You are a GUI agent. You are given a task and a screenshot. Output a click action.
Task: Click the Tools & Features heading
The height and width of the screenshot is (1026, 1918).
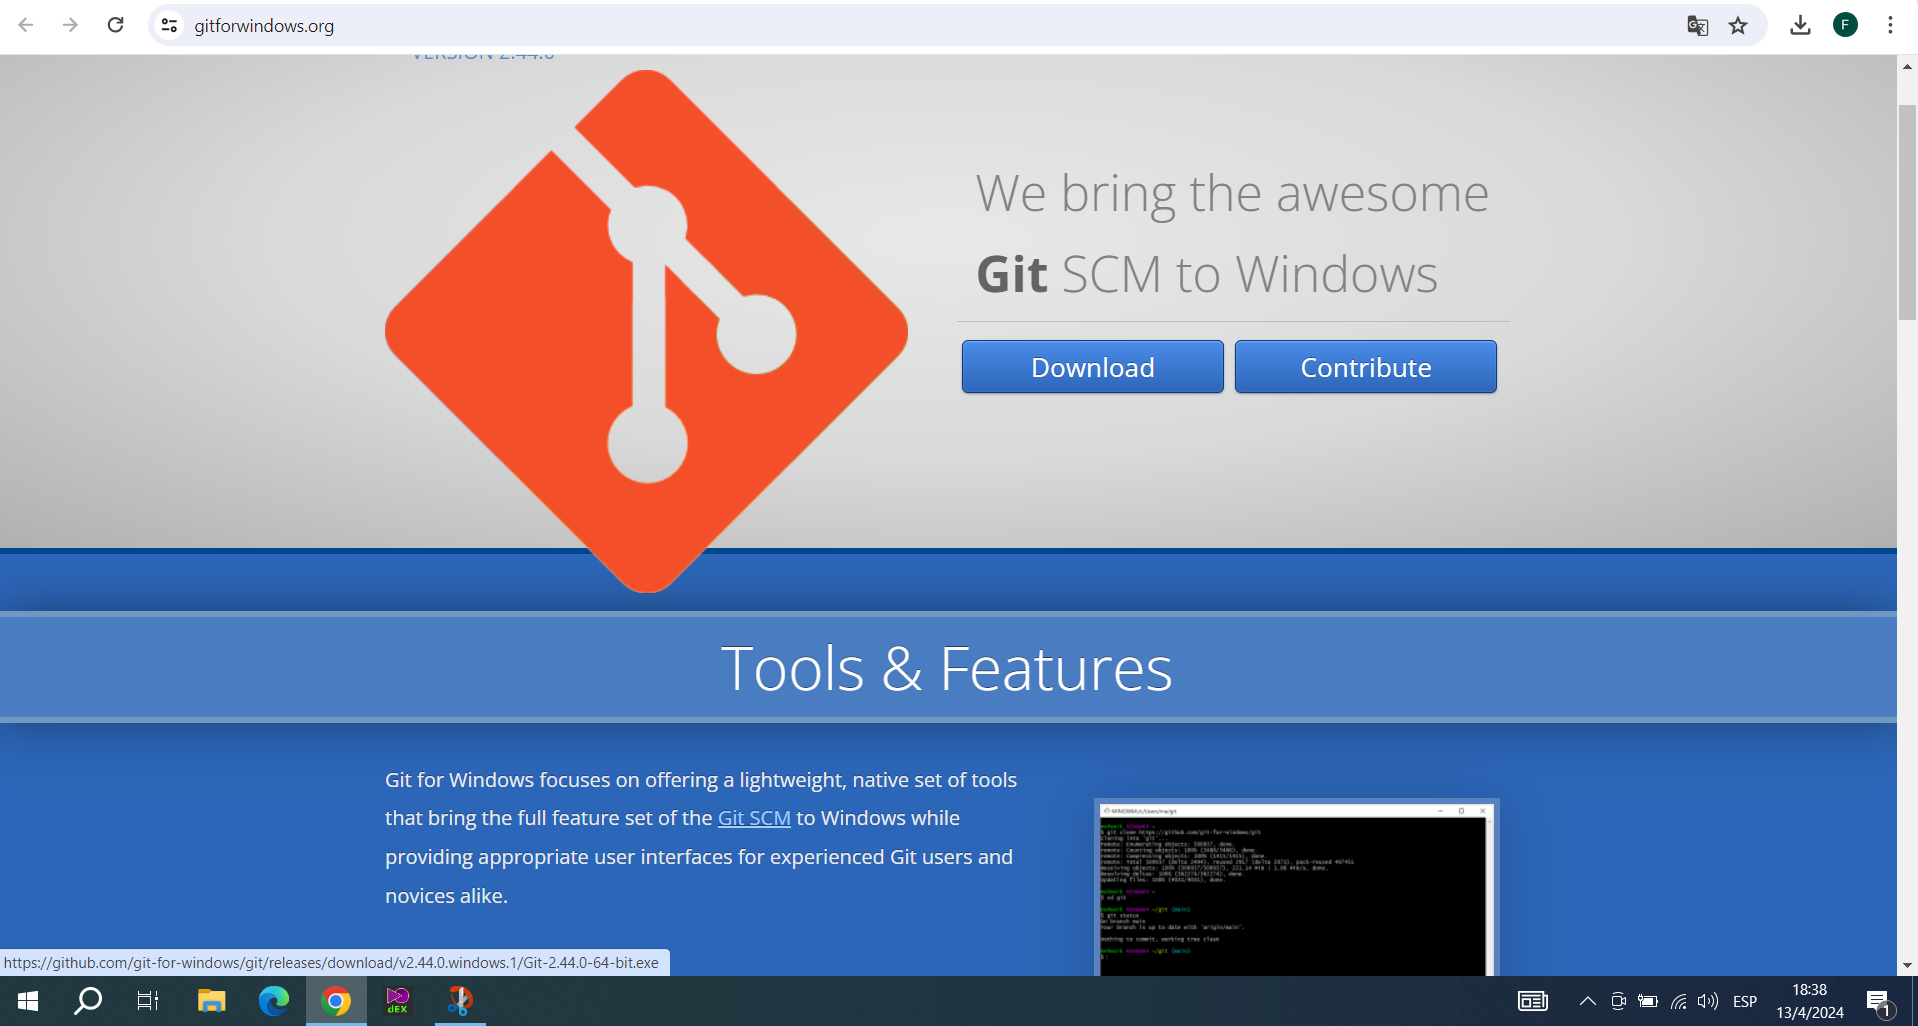pyautogui.click(x=946, y=668)
